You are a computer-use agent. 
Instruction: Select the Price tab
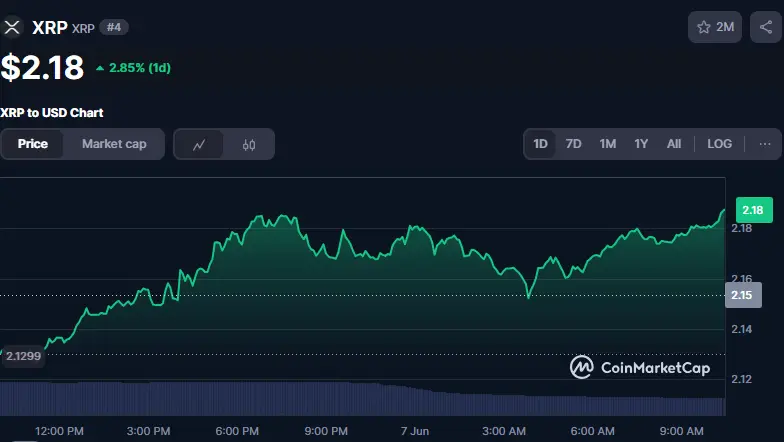33,144
